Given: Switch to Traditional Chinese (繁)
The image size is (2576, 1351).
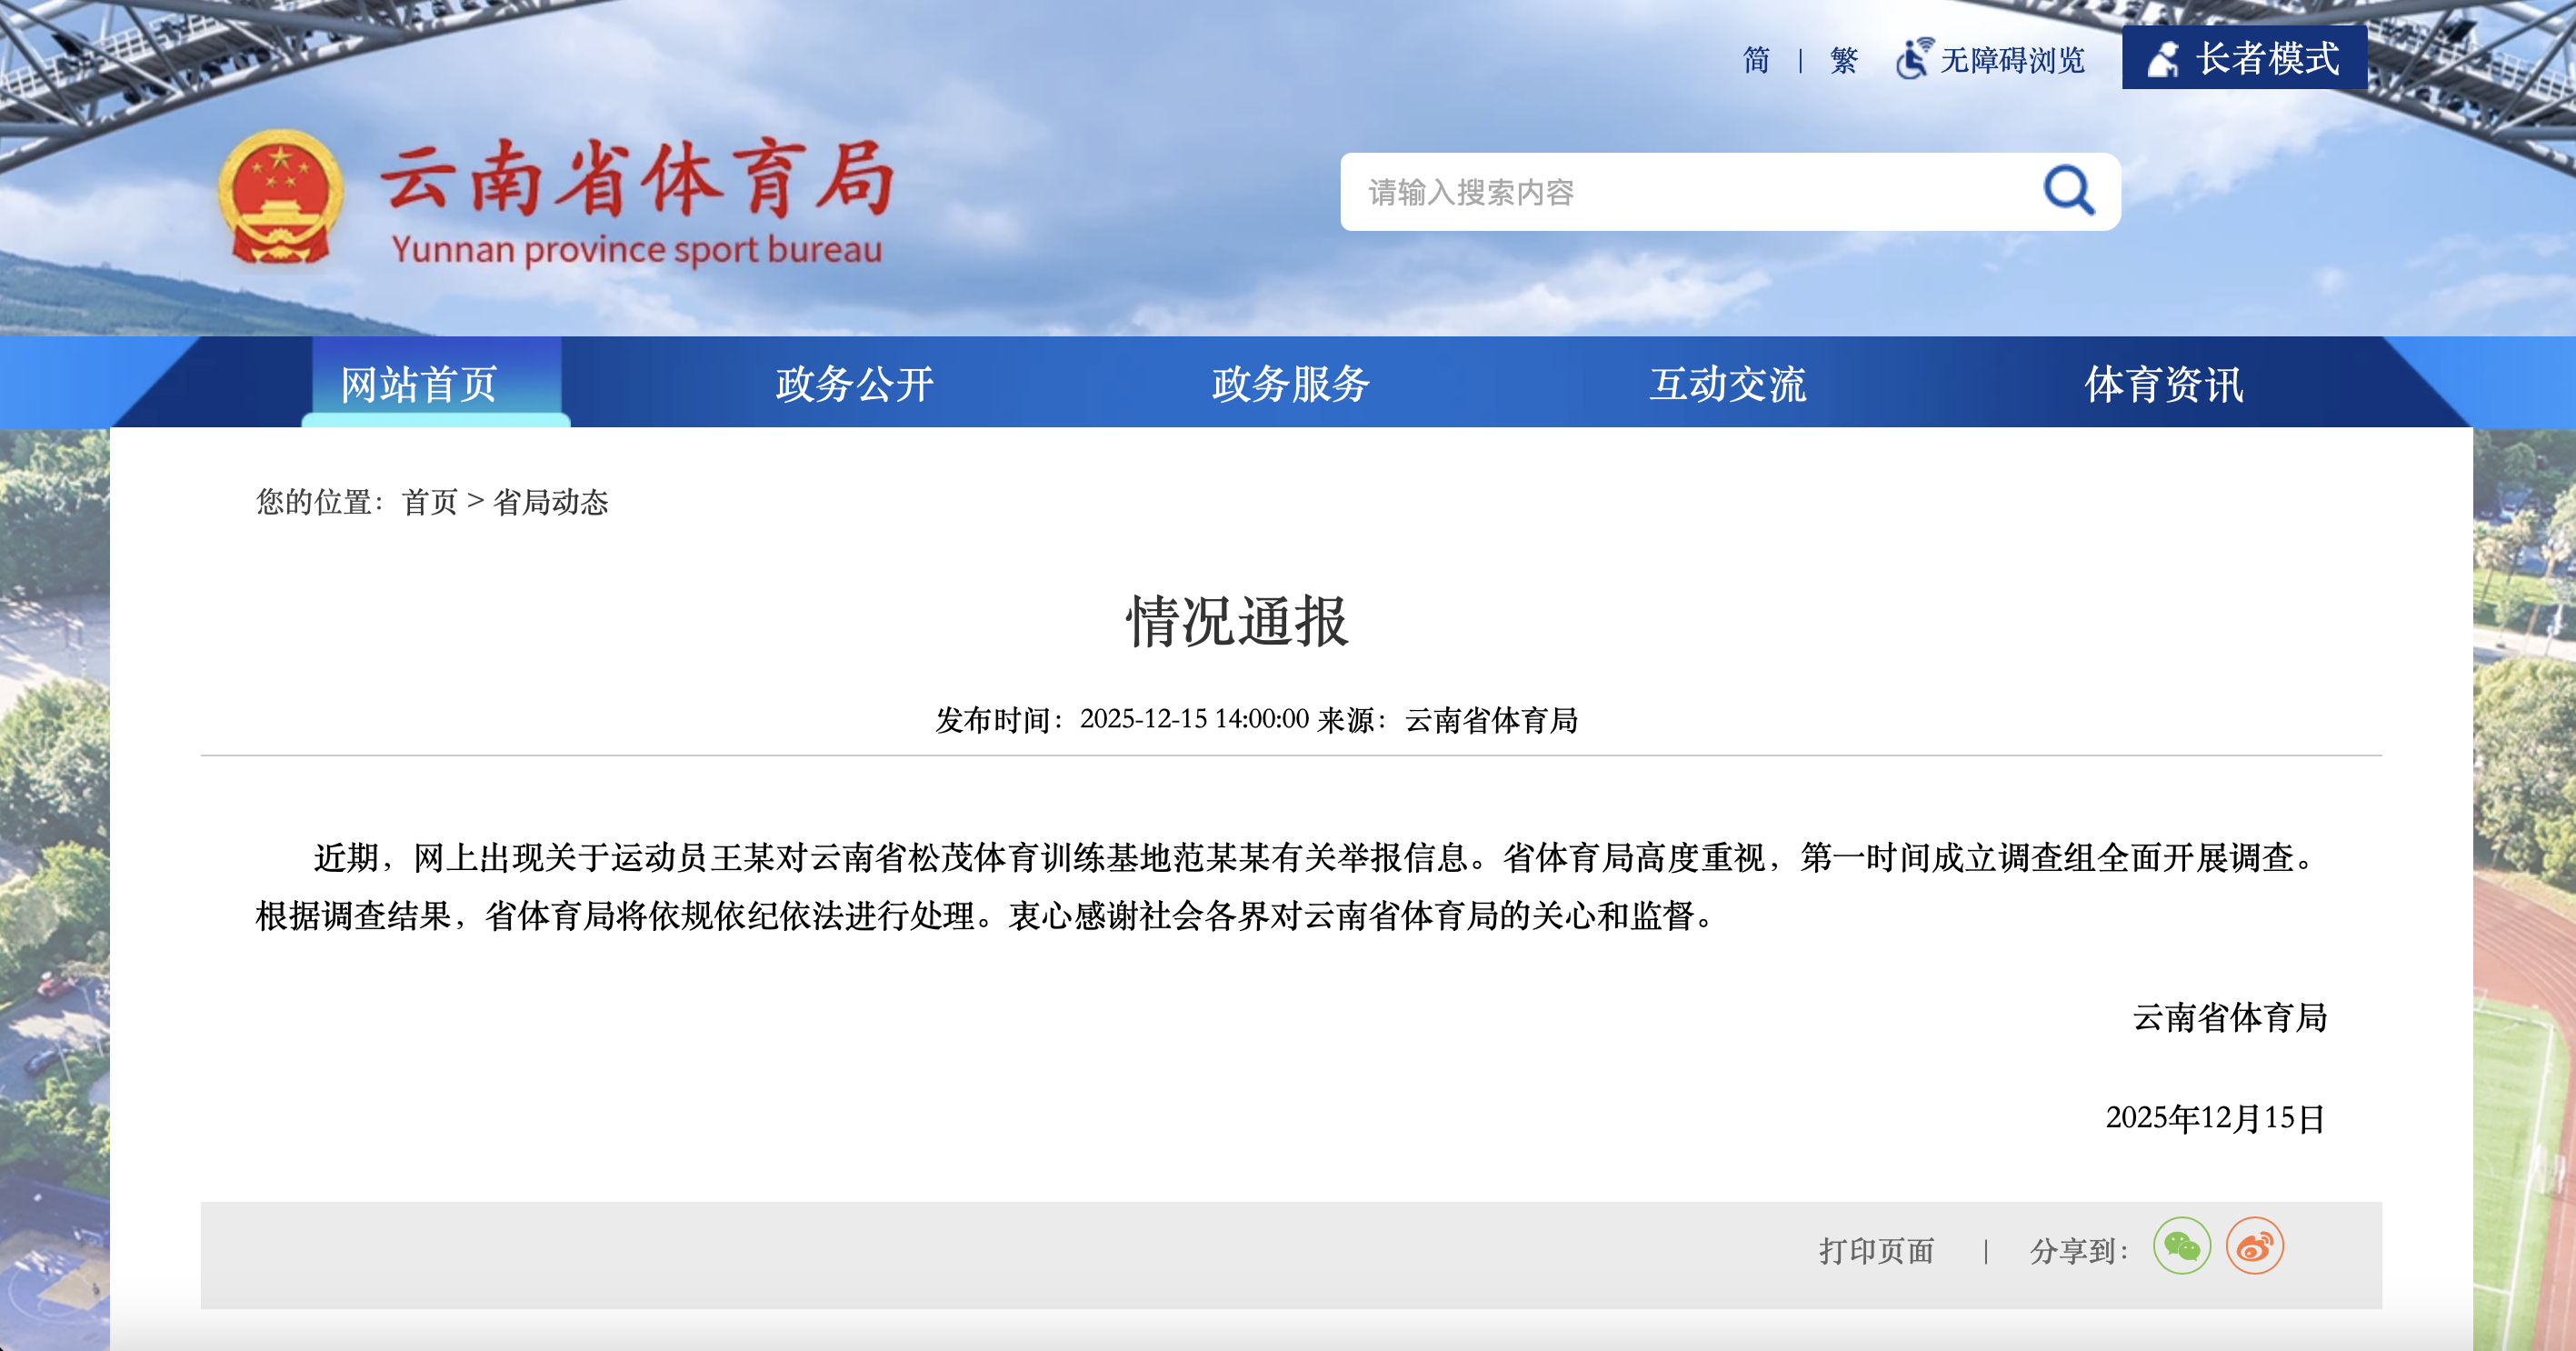Looking at the screenshot, I should pos(1843,60).
